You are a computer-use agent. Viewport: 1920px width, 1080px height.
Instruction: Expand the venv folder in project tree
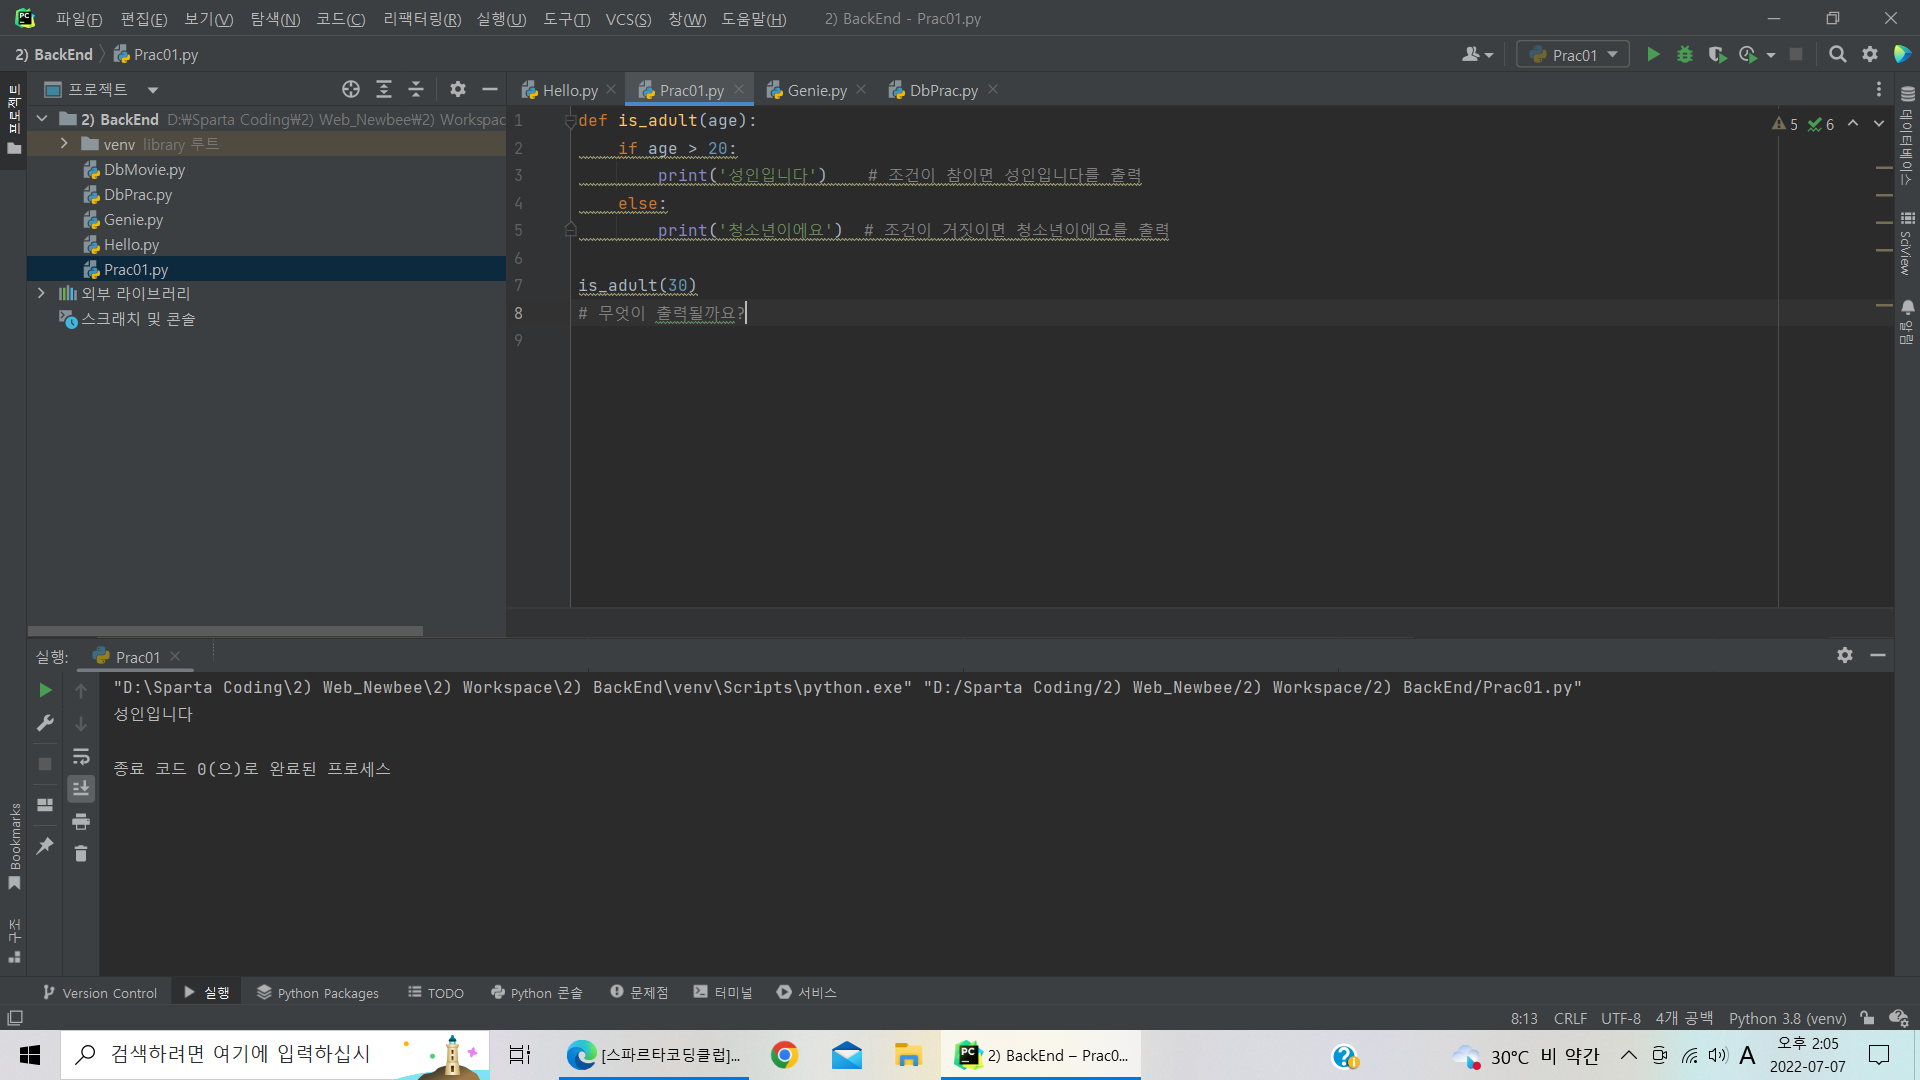64,144
